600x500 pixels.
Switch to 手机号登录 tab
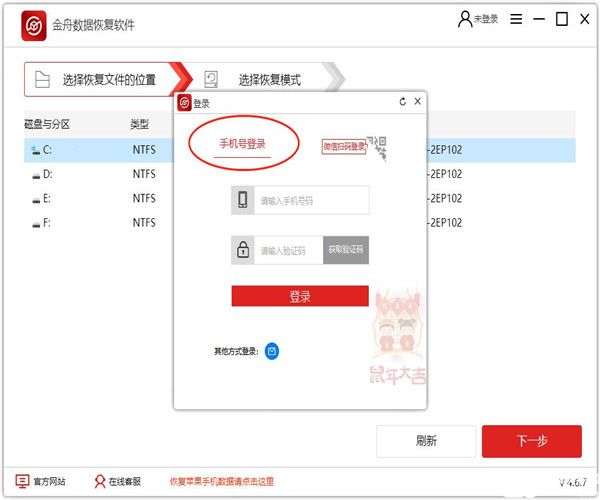coord(242,144)
